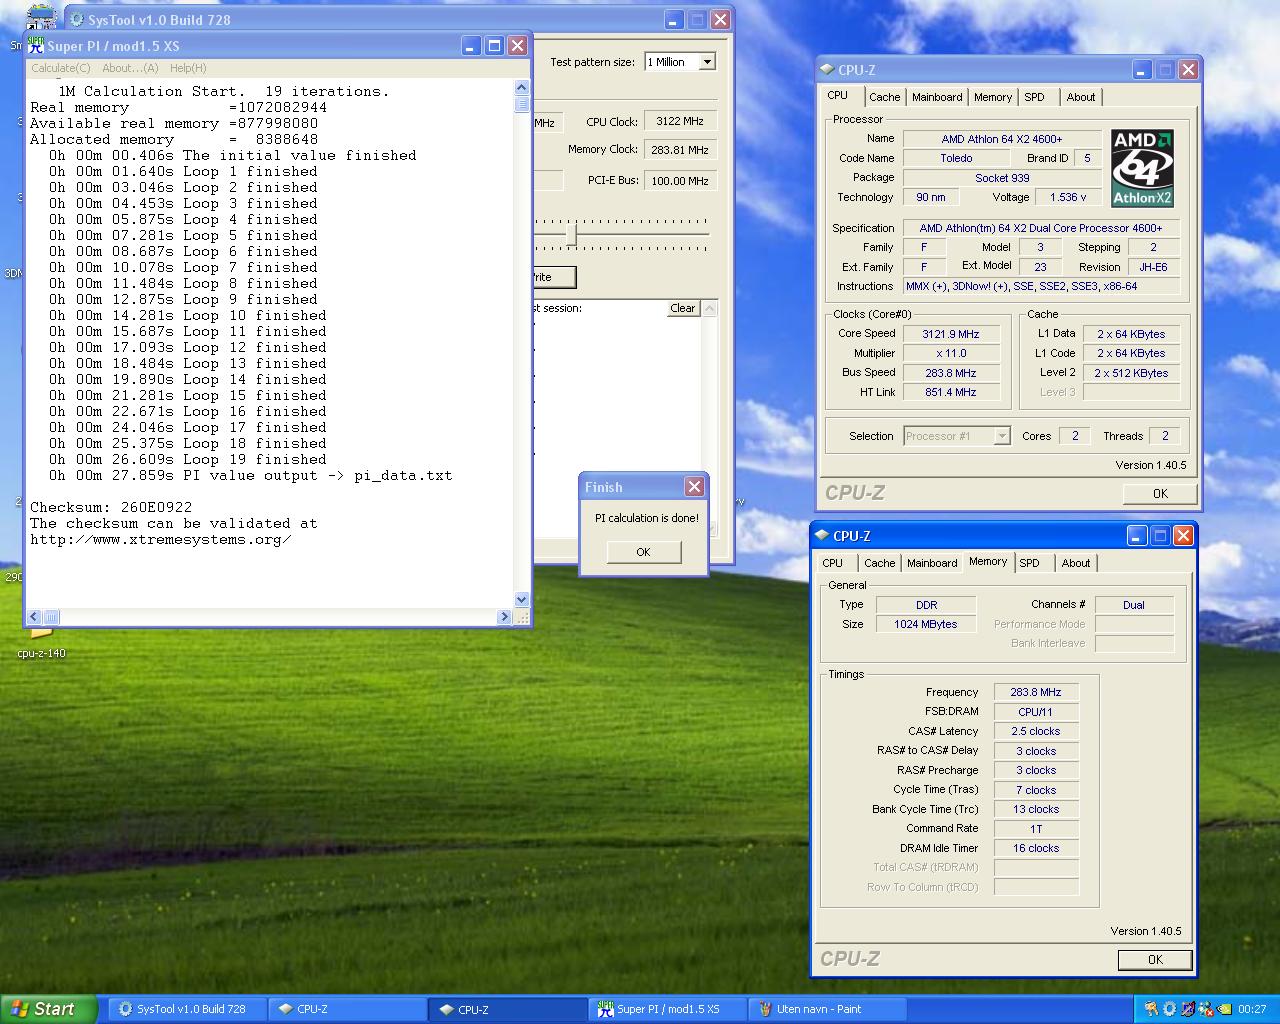Click Multiplier value x 11.0

click(950, 353)
